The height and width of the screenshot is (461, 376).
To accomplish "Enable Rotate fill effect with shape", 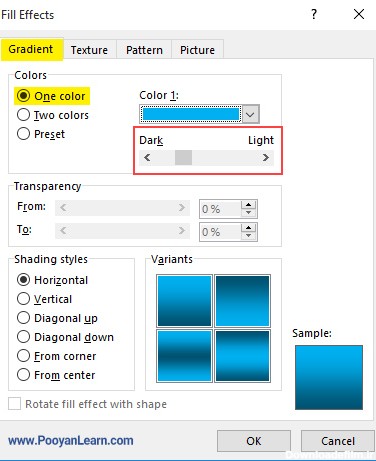I will (14, 404).
